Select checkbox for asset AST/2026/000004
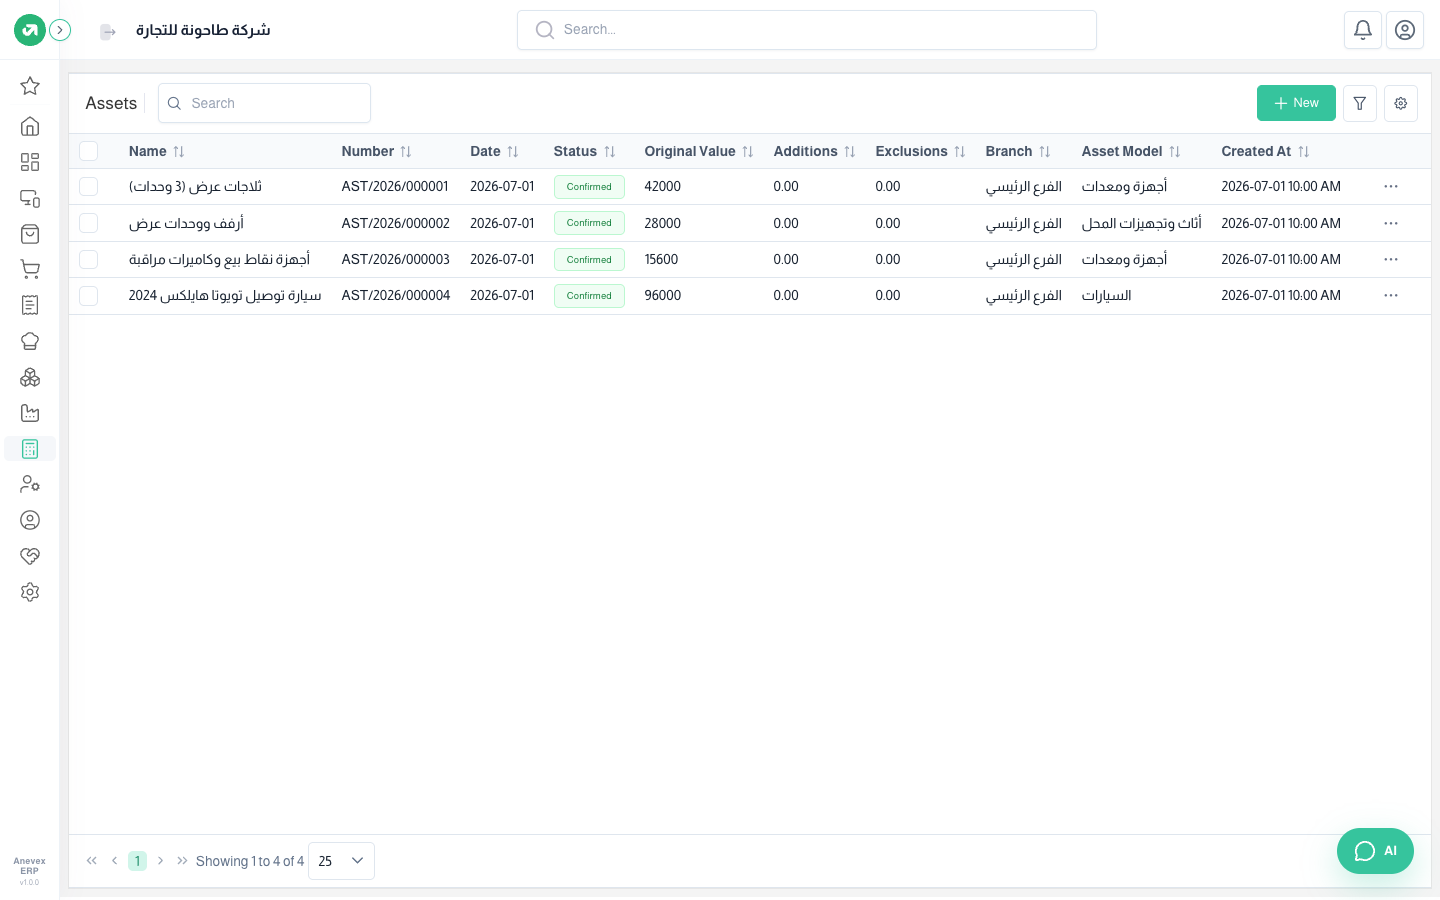This screenshot has height=900, width=1440. 89,296
